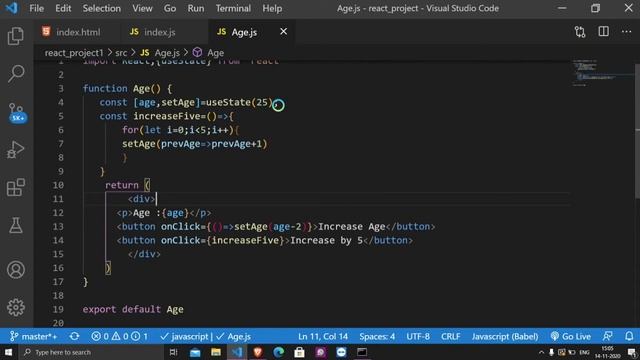640x360 pixels.
Task: Open the View menu
Action: pyautogui.click(x=142, y=8)
